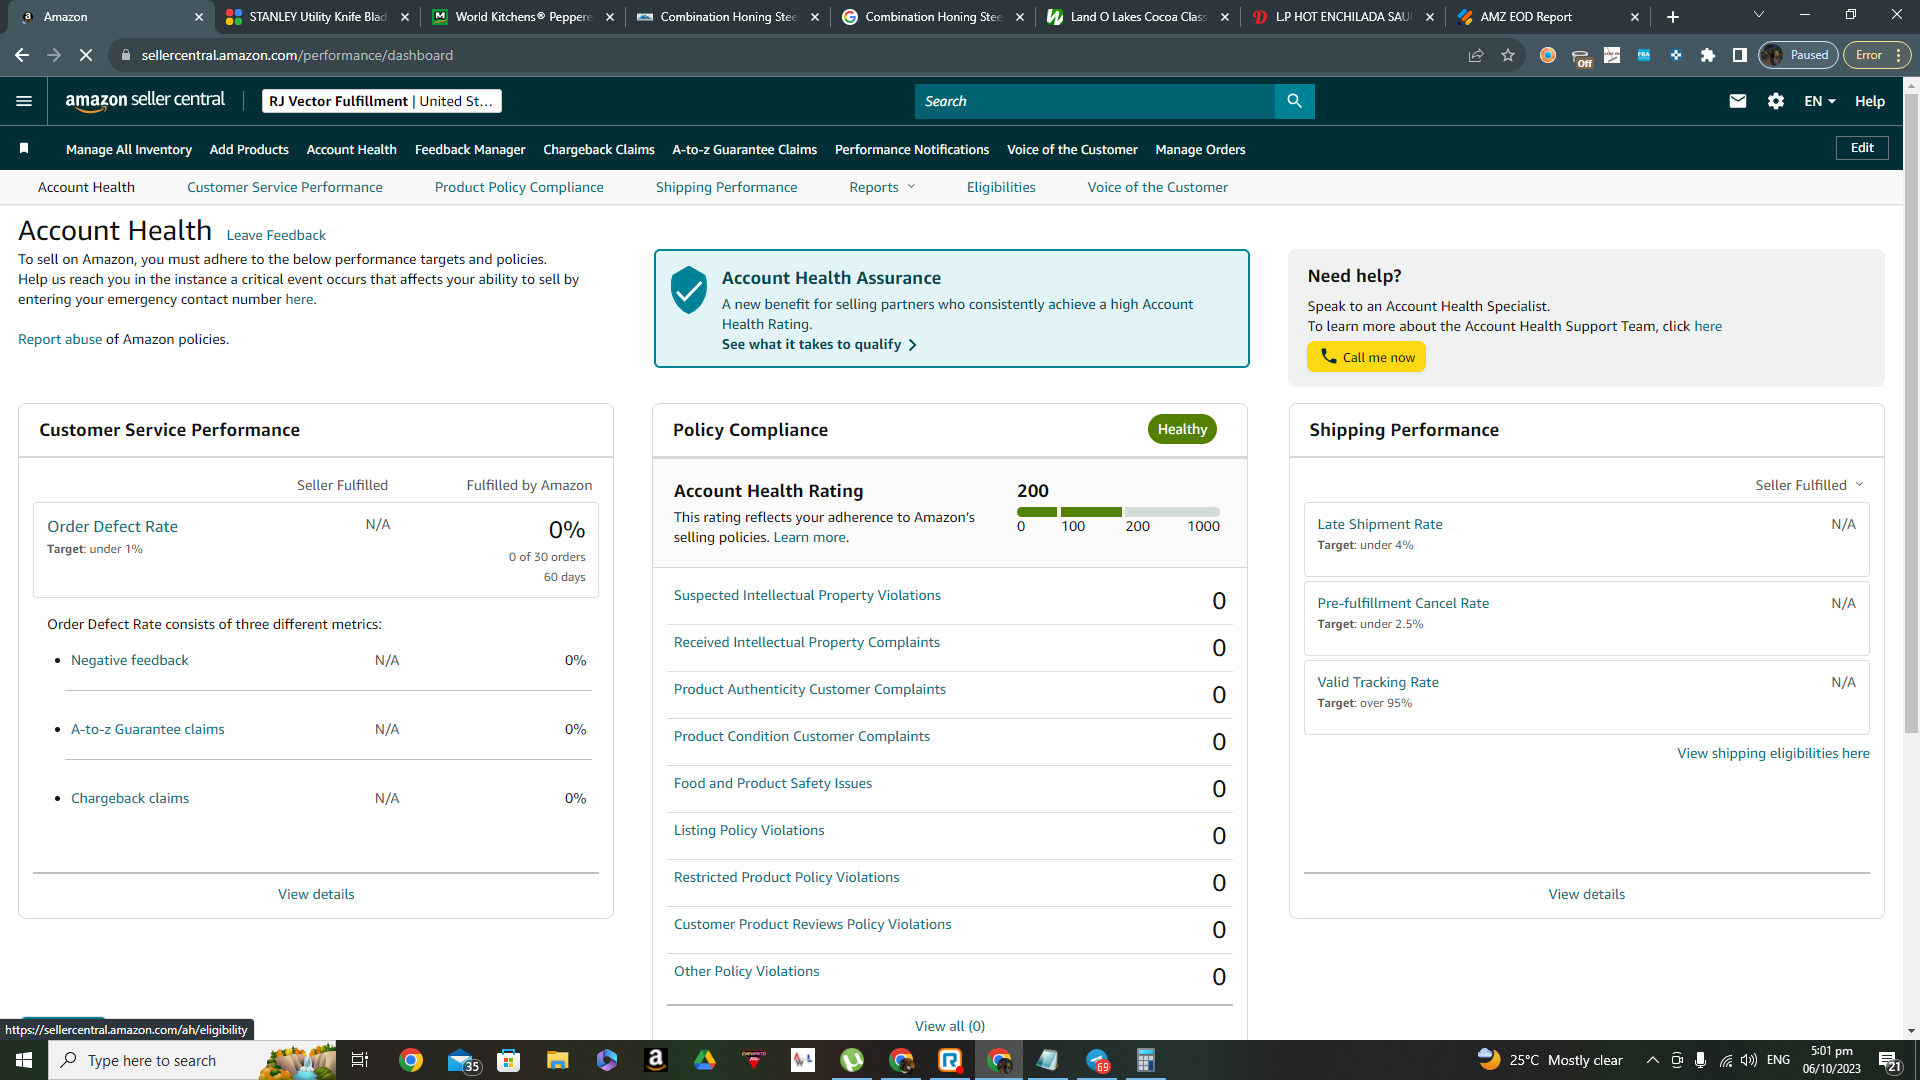This screenshot has width=1920, height=1080.
Task: Click the browser address bar URL
Action: pos(297,55)
